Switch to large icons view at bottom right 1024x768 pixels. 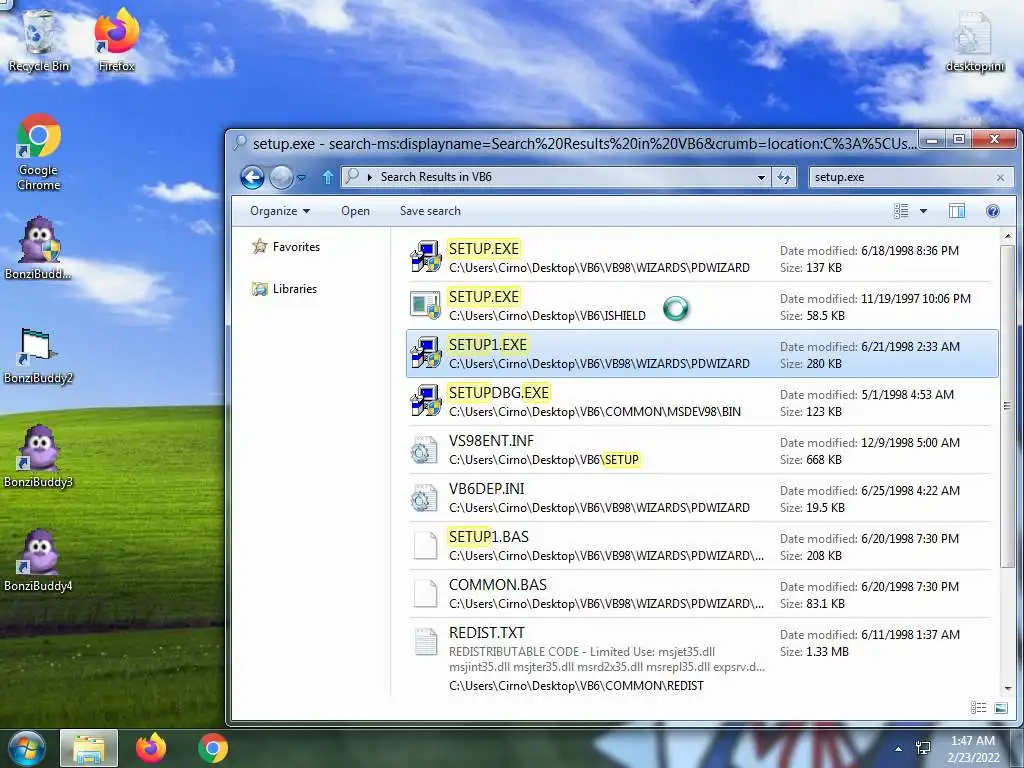pyautogui.click(x=1000, y=708)
